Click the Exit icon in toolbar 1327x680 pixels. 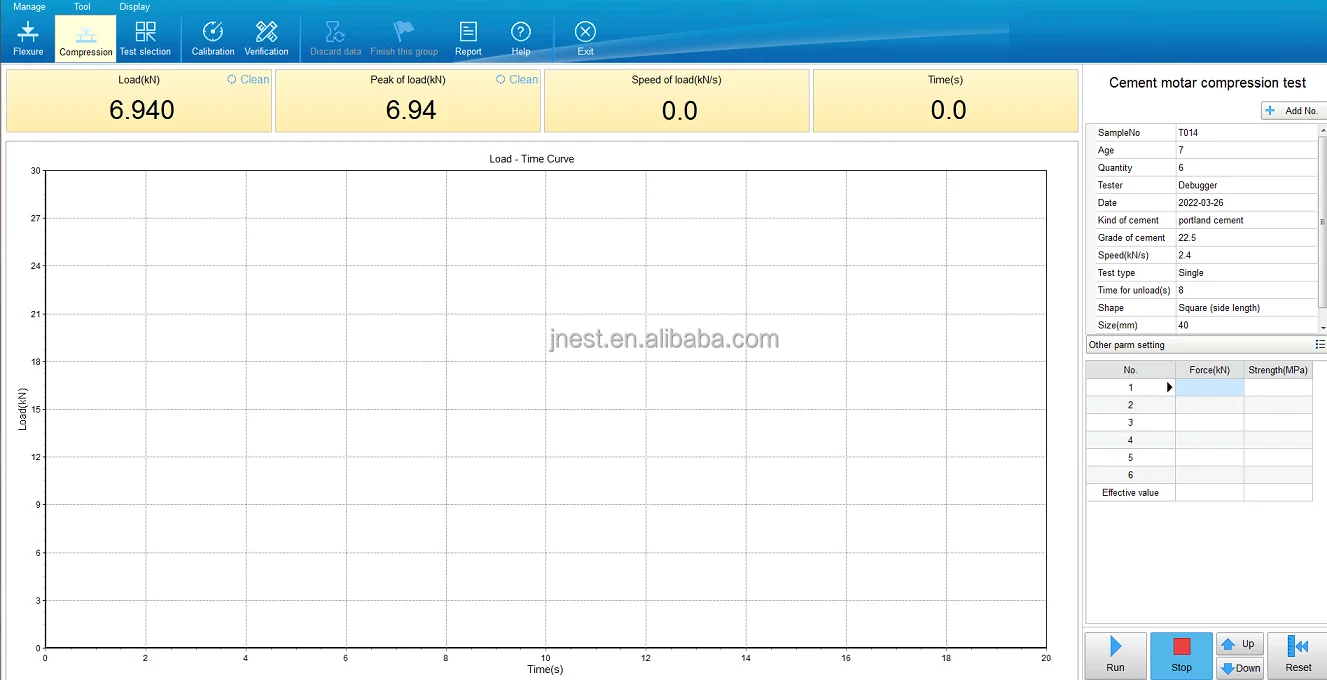tap(585, 38)
